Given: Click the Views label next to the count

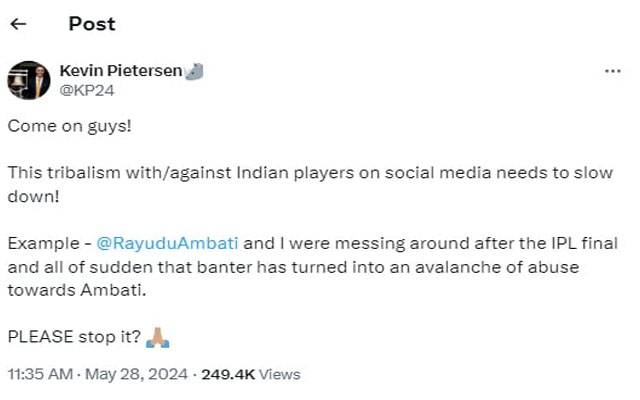Looking at the screenshot, I should [280, 374].
